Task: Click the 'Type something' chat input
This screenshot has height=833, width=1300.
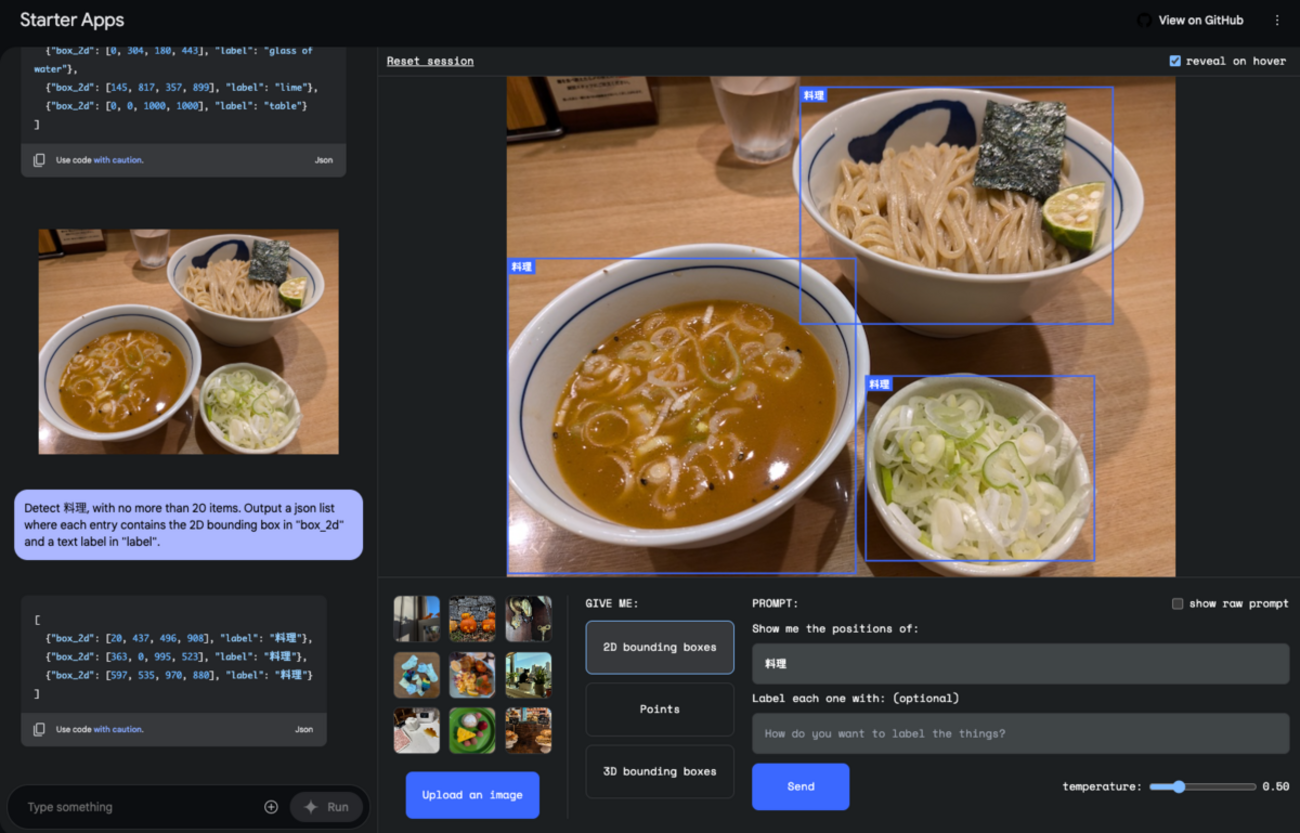Action: (x=140, y=807)
